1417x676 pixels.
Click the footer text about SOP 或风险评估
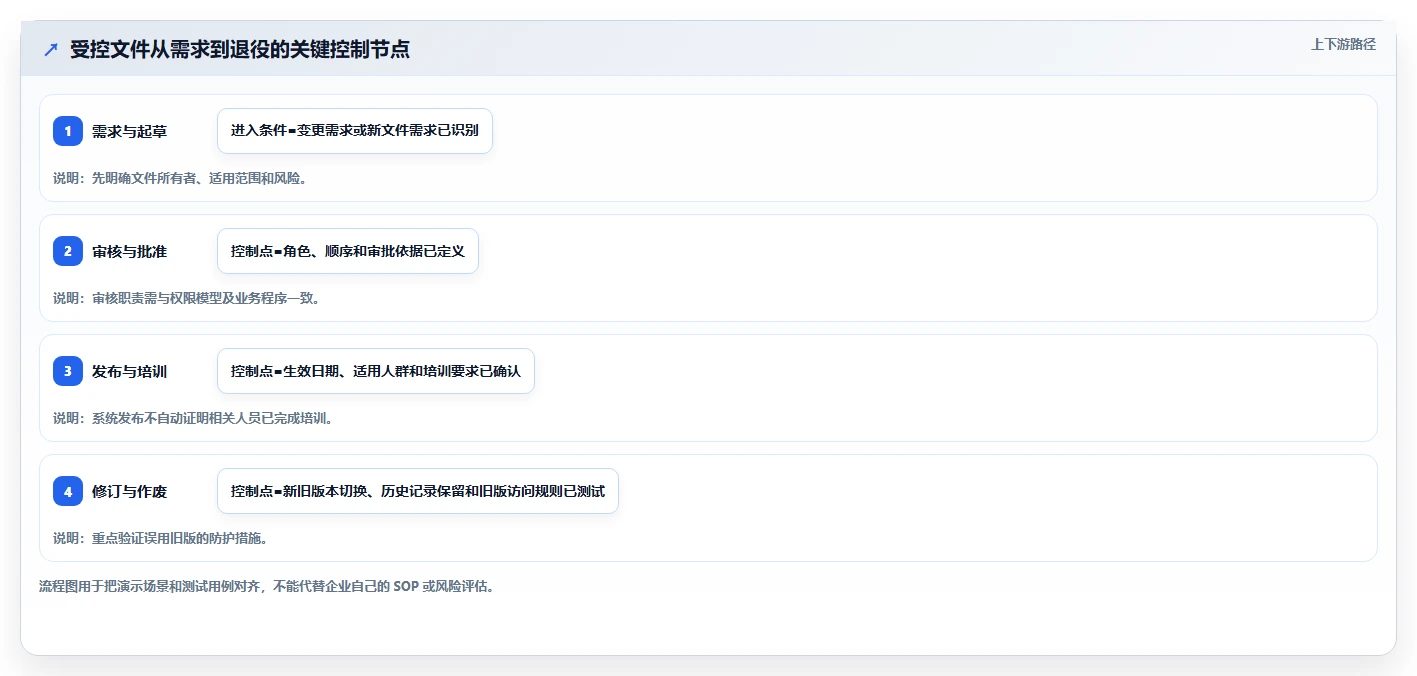coord(267,586)
